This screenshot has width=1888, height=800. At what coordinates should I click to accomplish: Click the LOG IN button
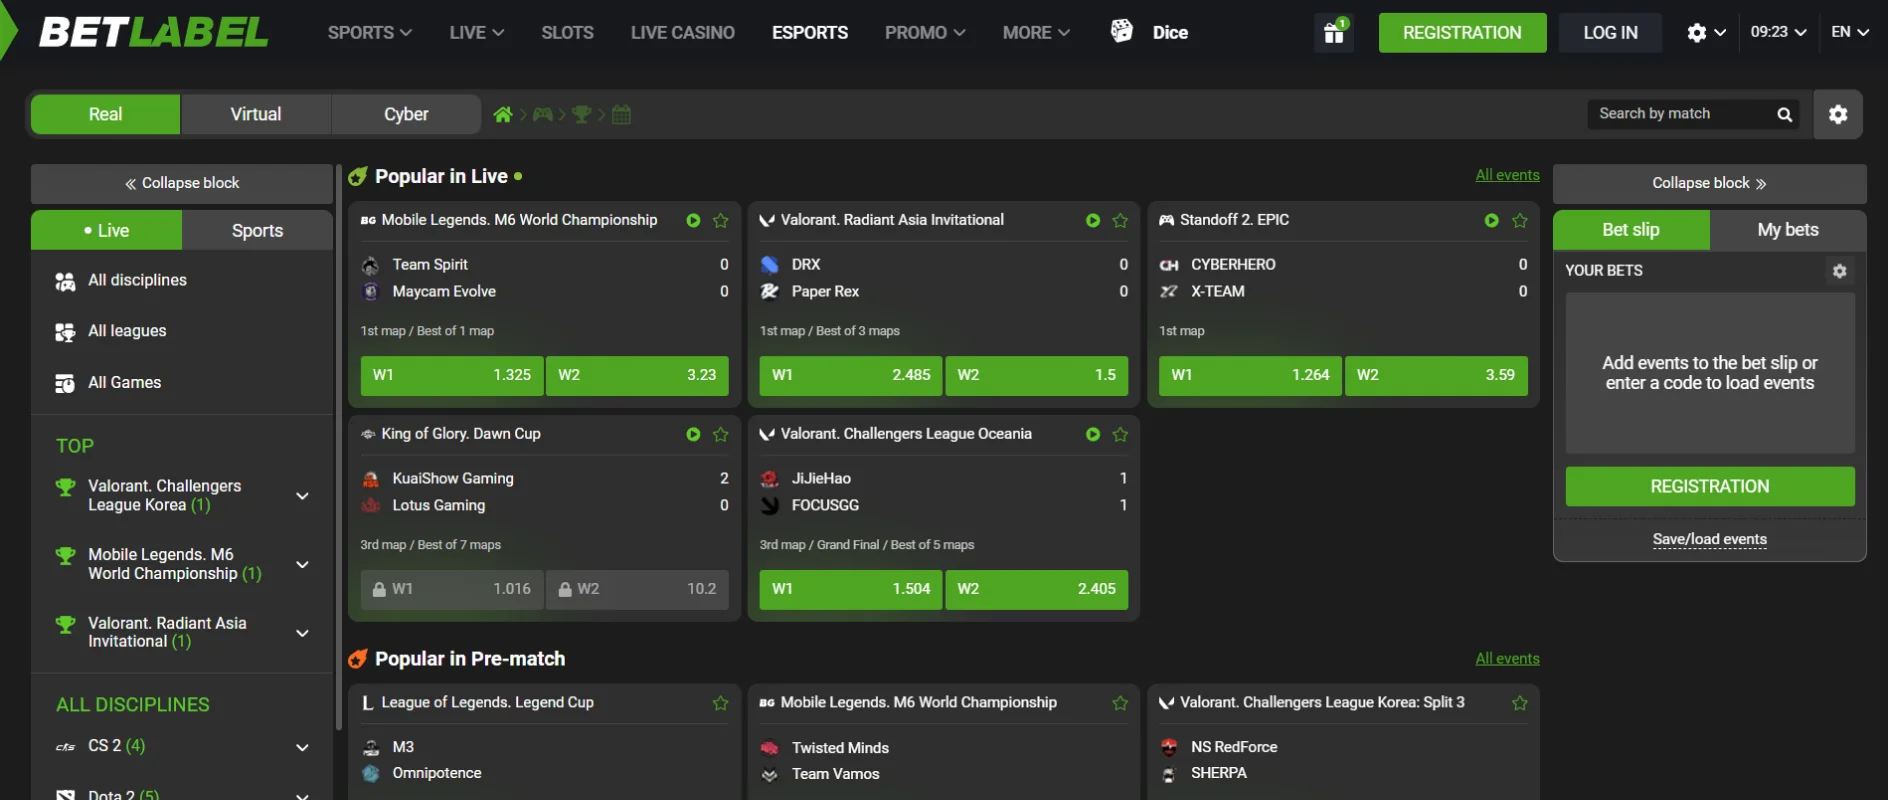click(x=1610, y=33)
